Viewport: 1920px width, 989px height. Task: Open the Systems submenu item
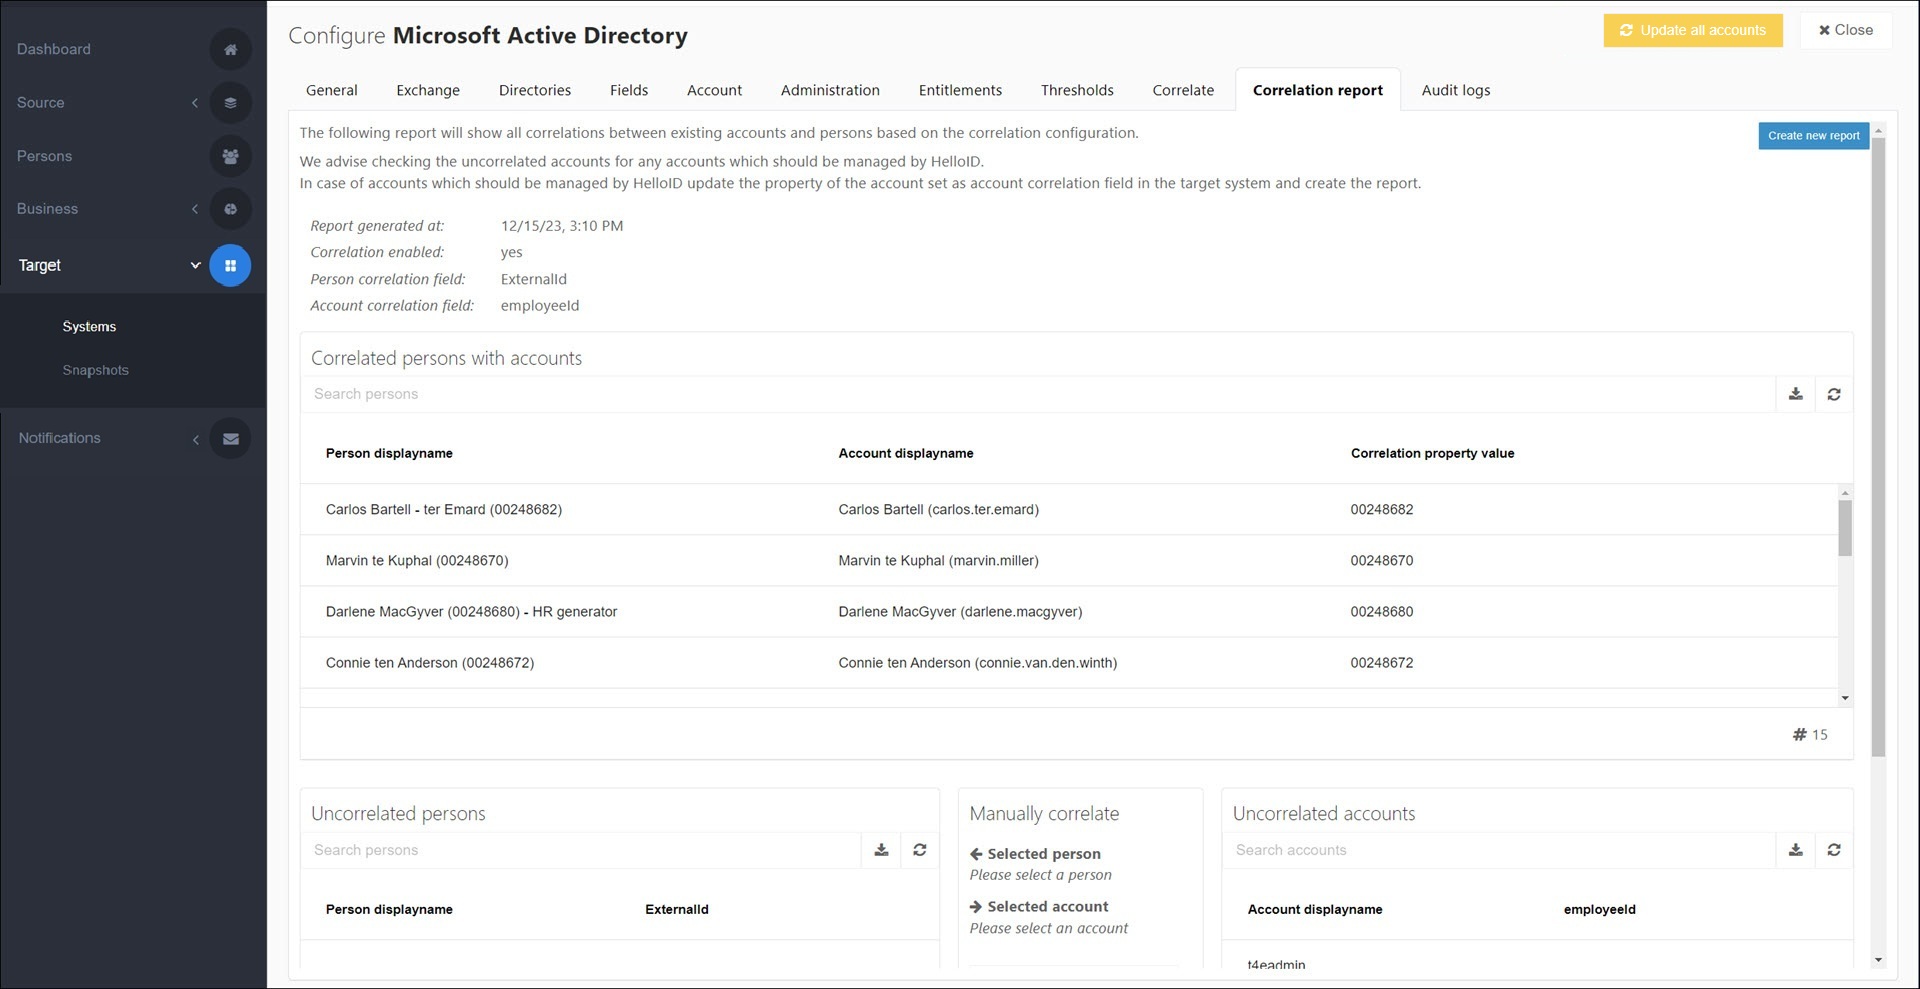(89, 327)
